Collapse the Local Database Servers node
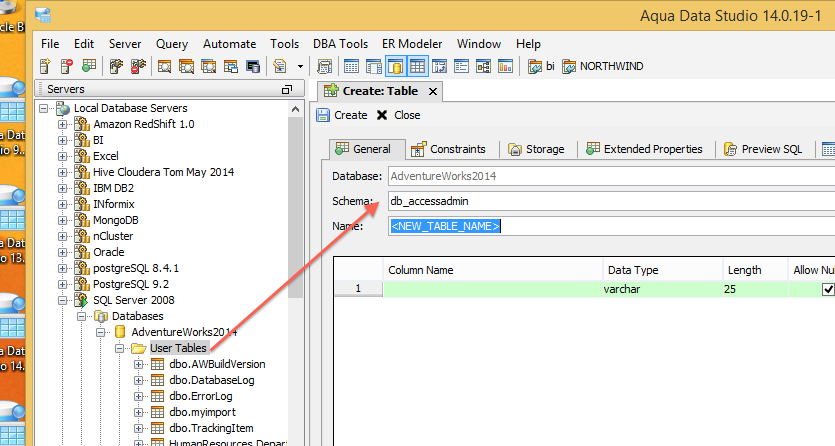This screenshot has width=835, height=446. [x=44, y=109]
